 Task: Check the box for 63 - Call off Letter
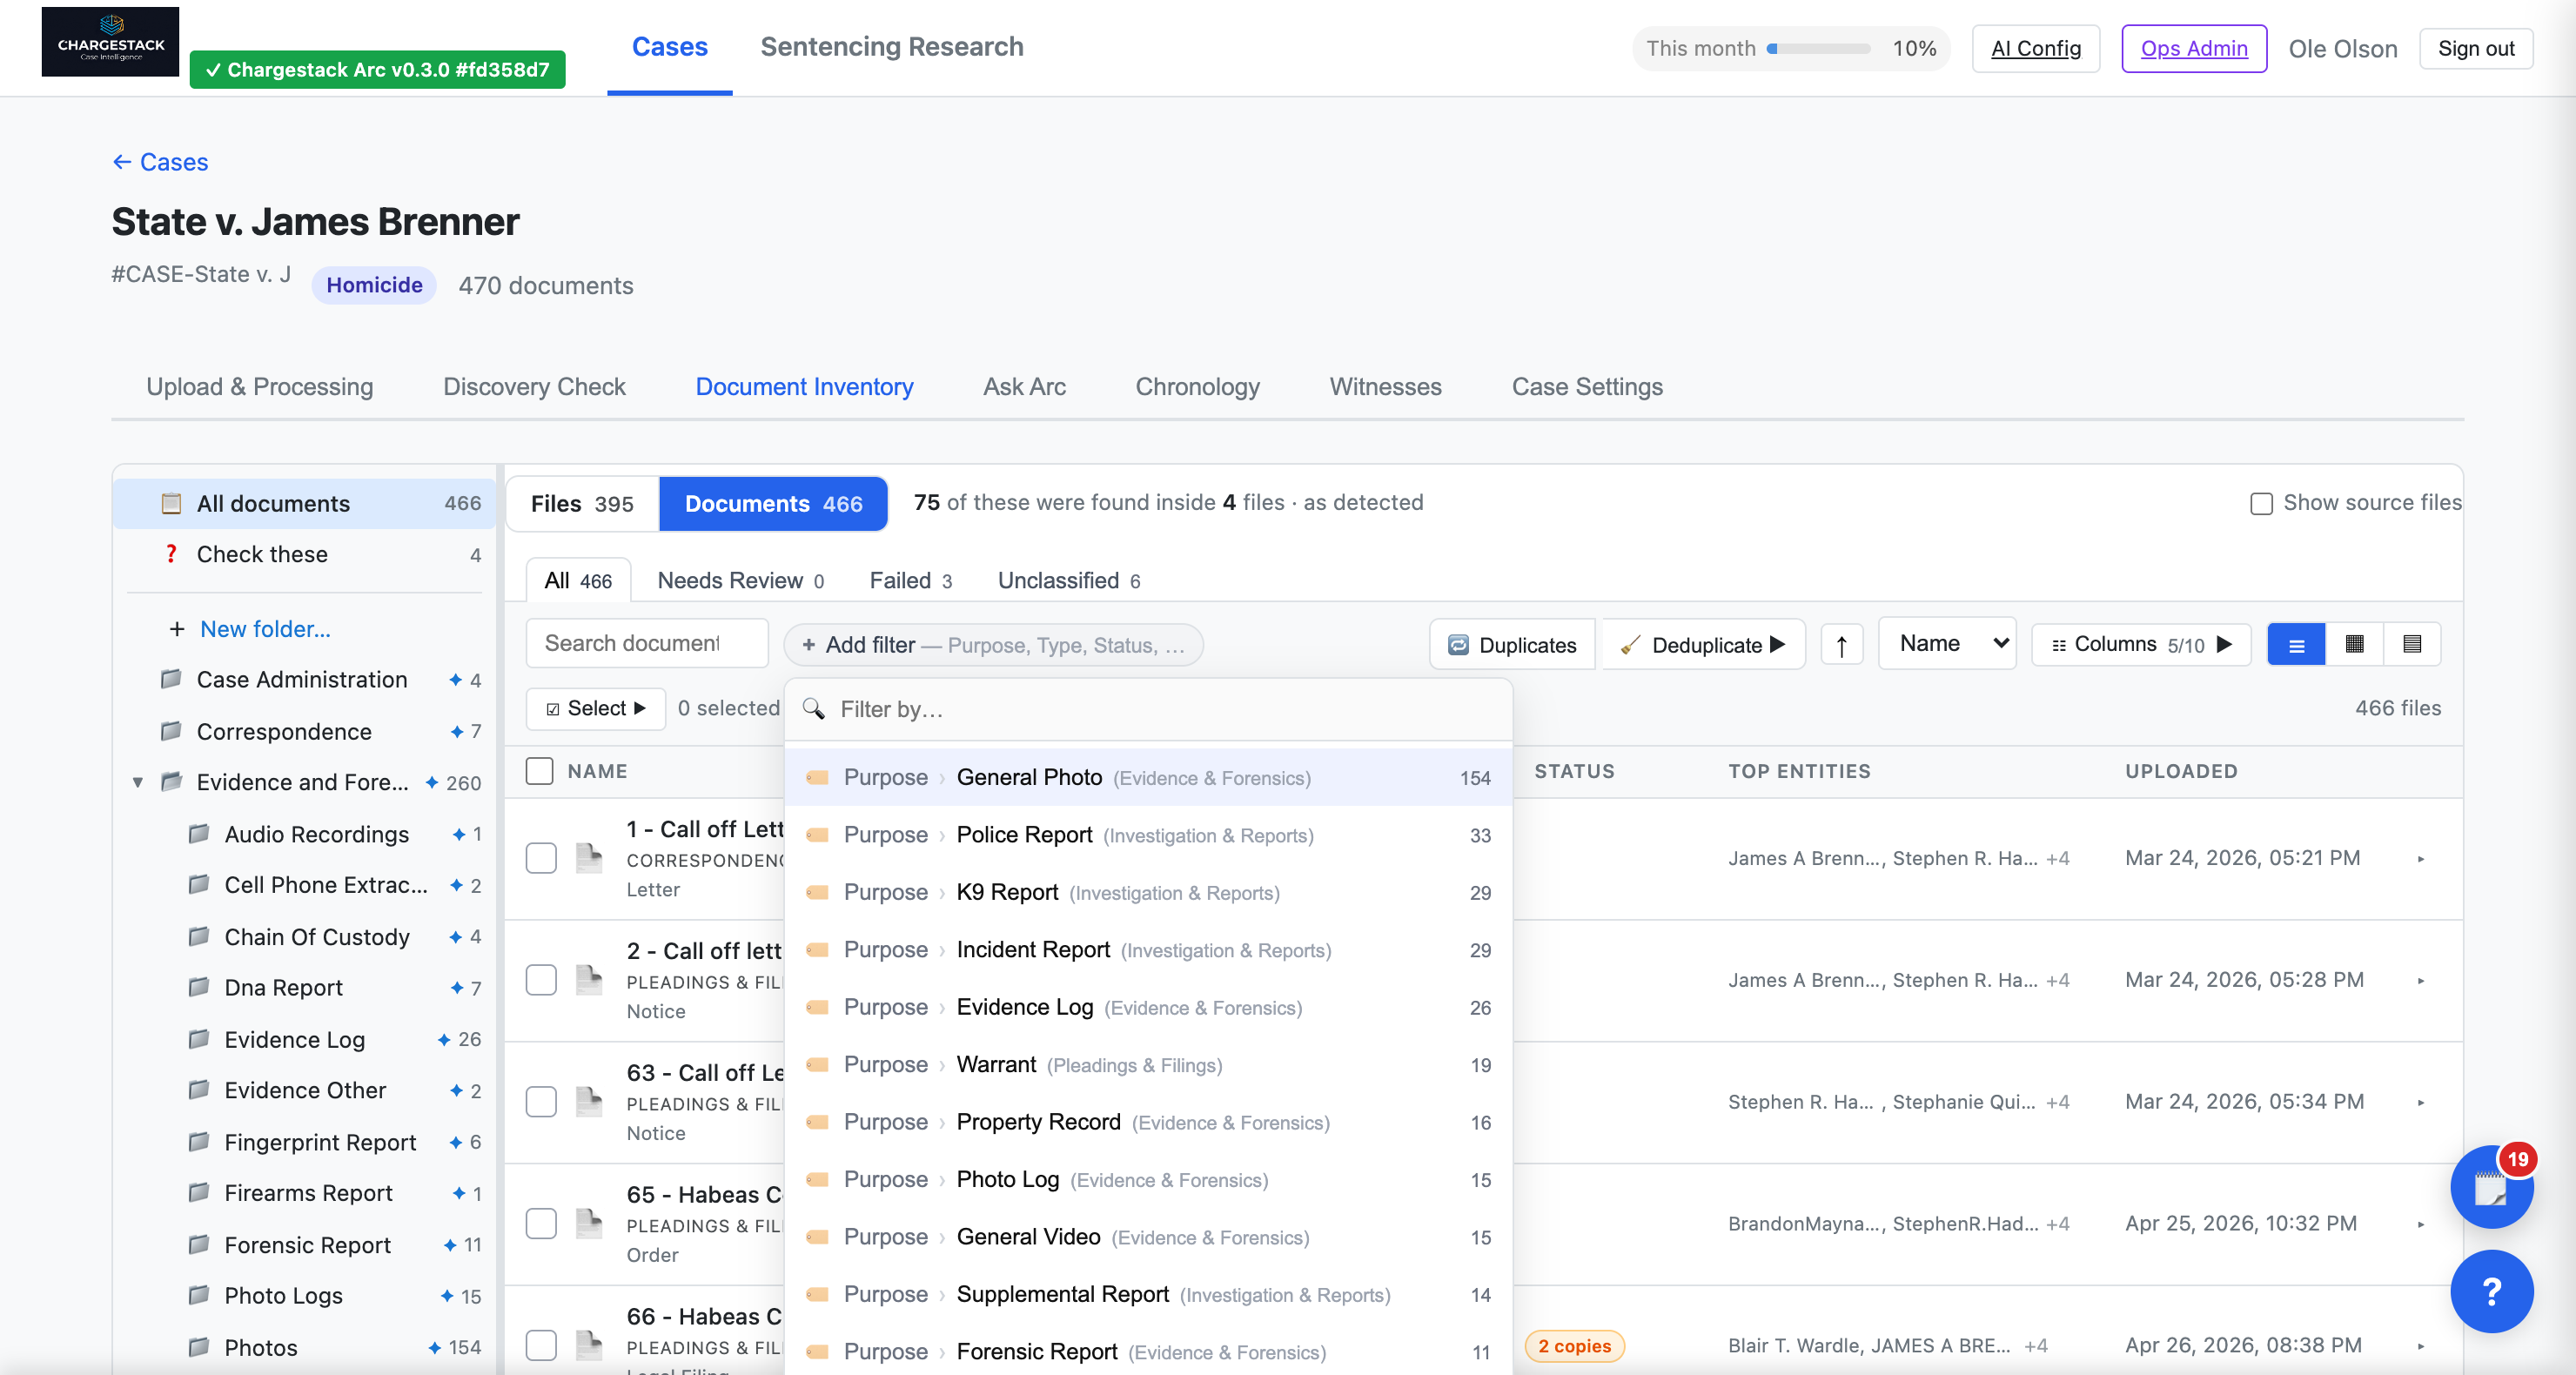click(x=541, y=1102)
